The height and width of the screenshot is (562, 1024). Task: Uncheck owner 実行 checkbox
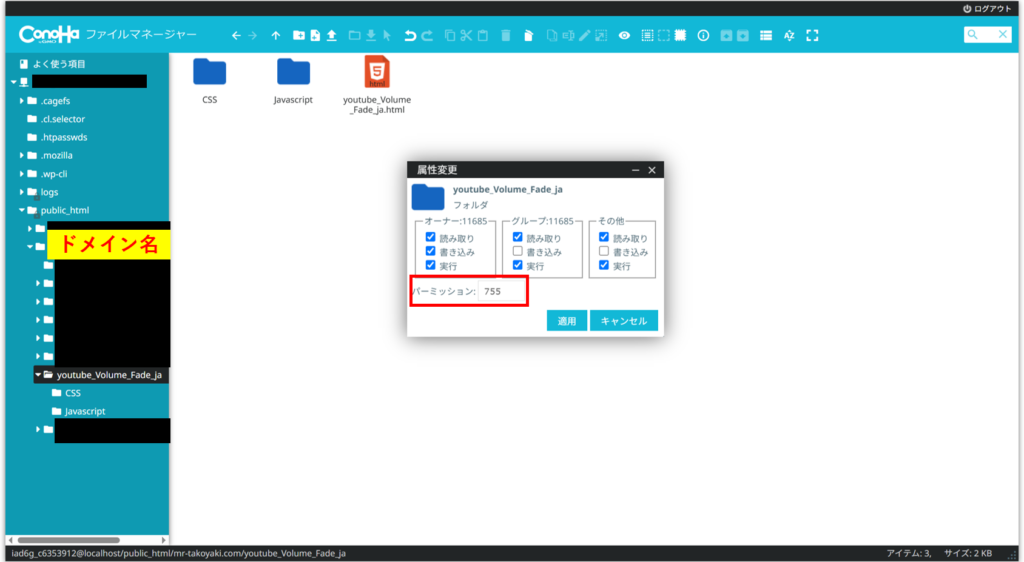(x=430, y=265)
